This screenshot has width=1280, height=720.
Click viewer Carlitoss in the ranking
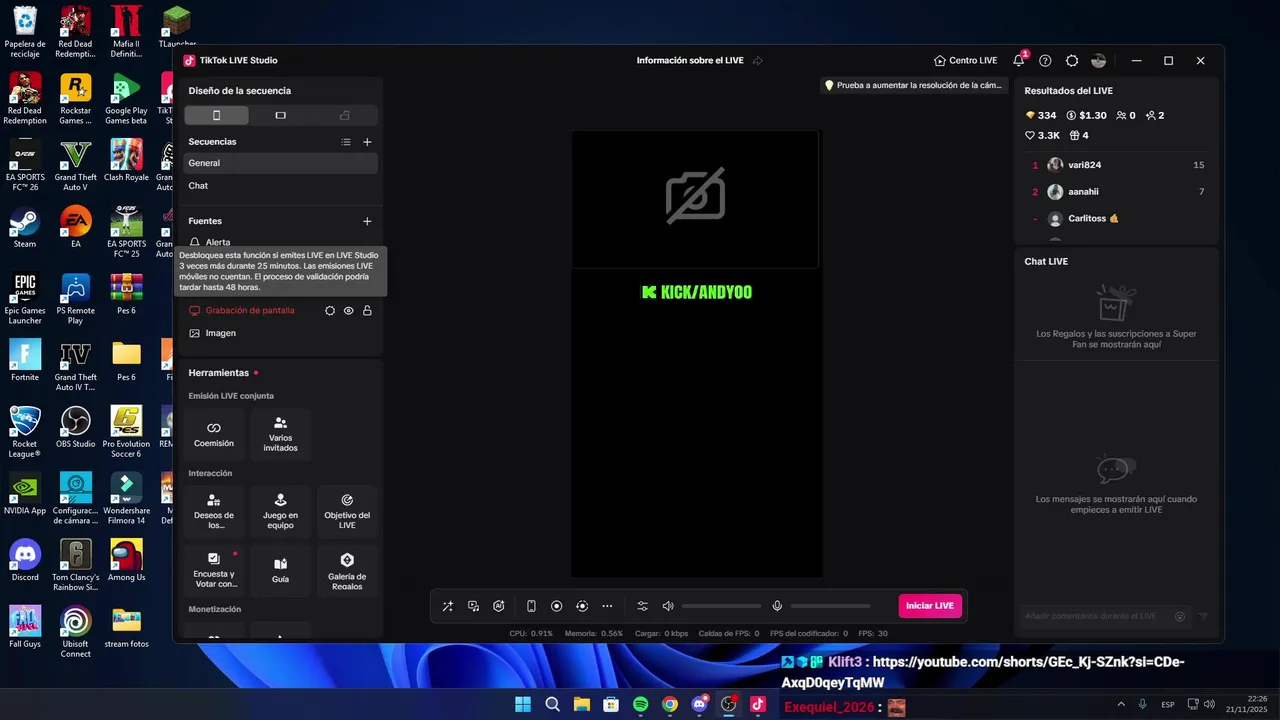tap(1117, 218)
